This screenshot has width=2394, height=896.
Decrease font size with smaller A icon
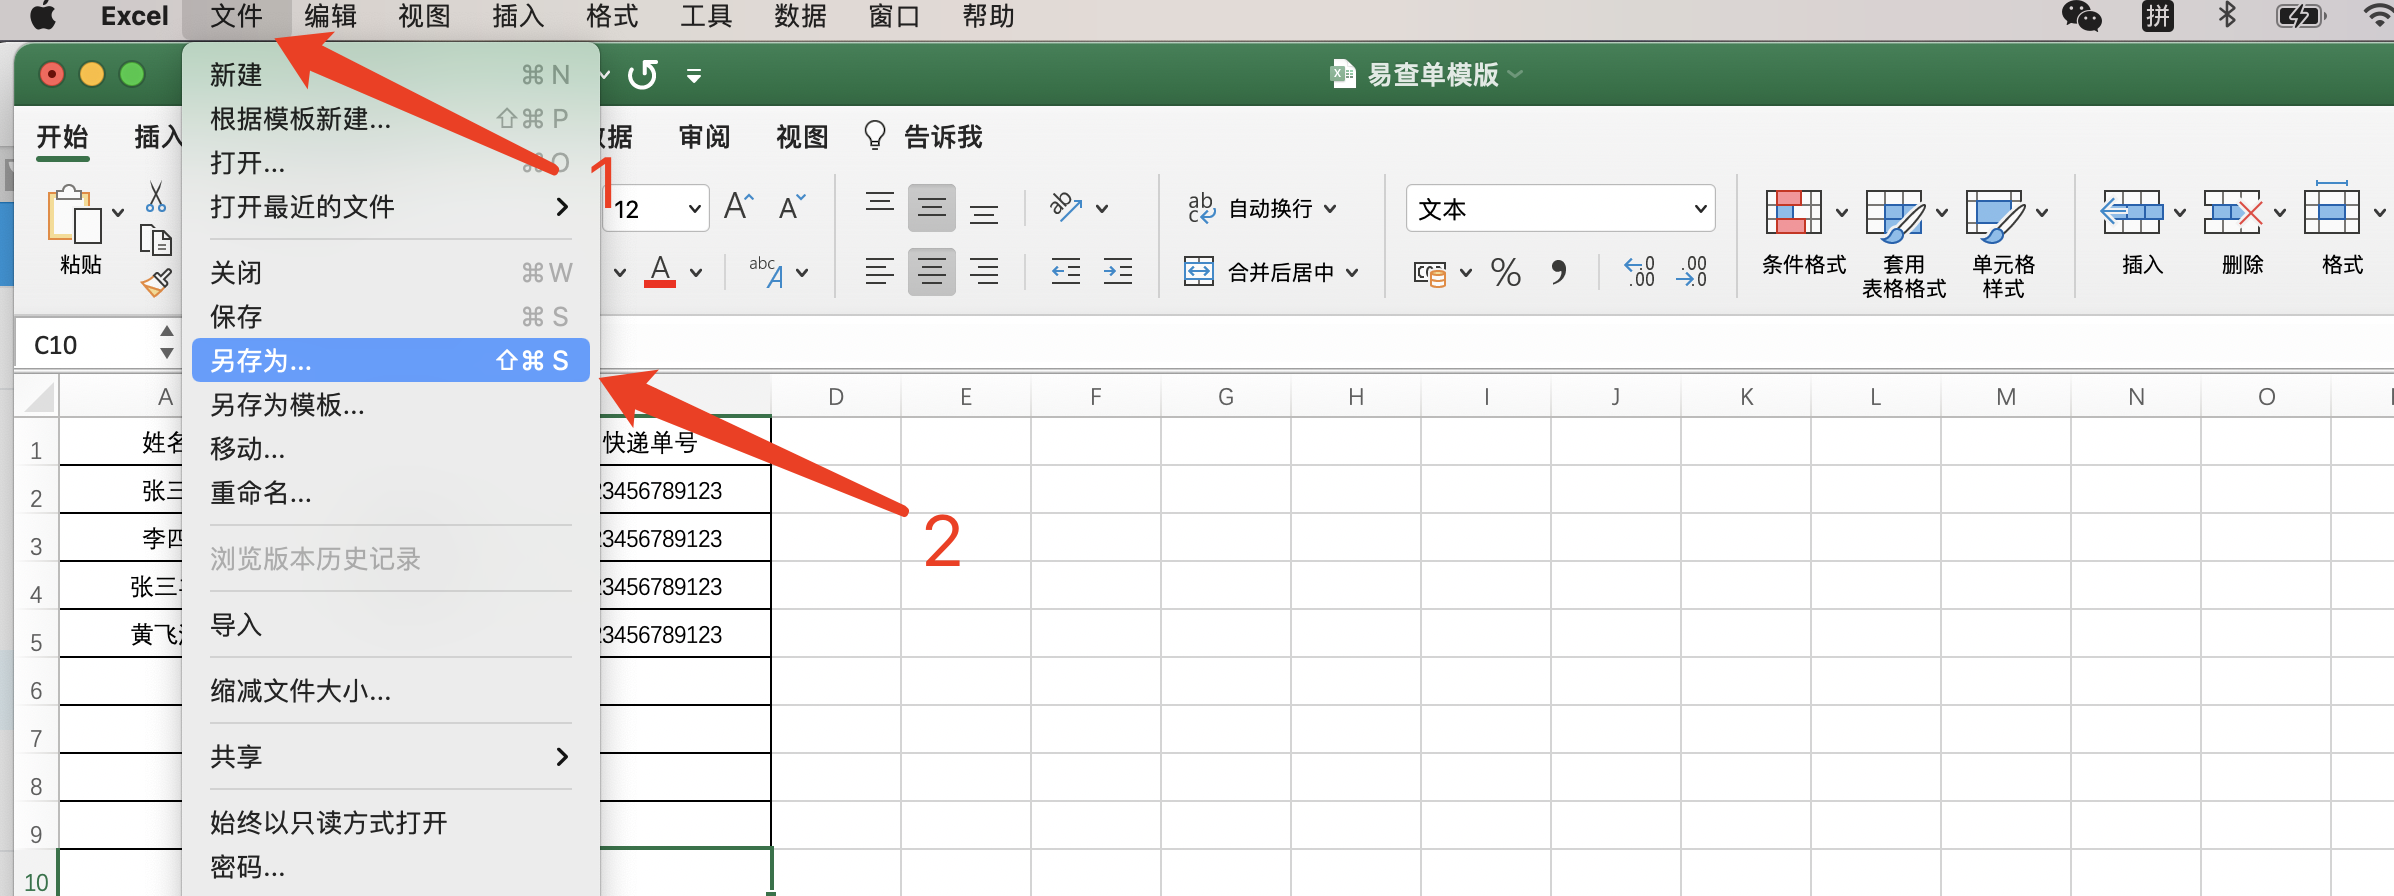792,207
